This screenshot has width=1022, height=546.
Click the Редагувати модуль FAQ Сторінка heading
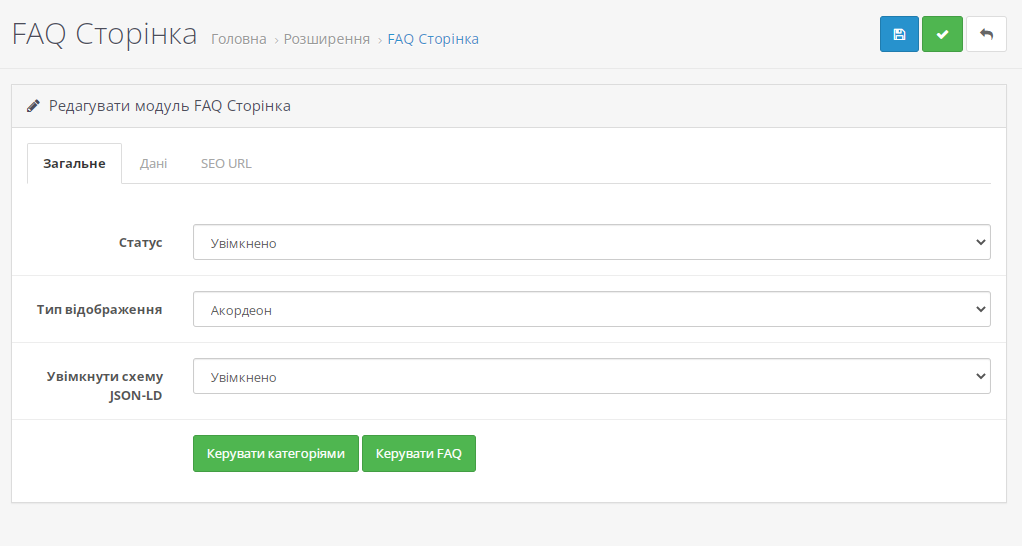pyautogui.click(x=169, y=106)
